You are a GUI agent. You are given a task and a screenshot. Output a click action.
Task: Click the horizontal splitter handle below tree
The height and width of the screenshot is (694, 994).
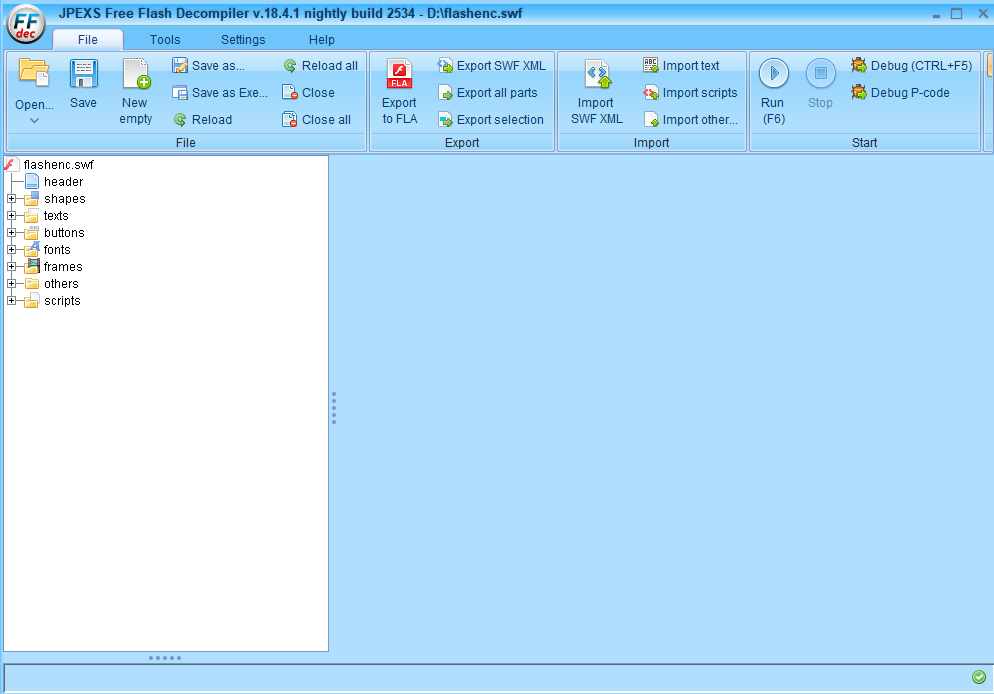[165, 658]
